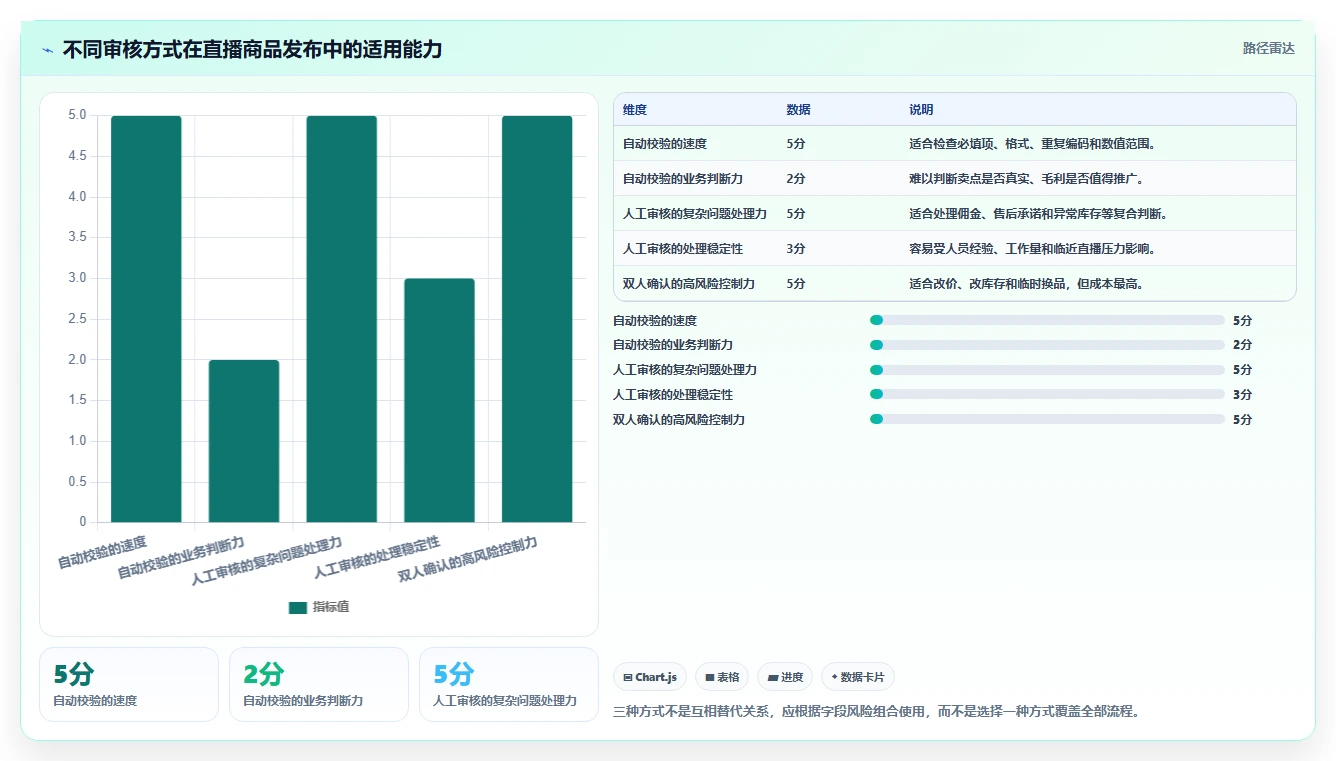
Task: Click the chart bar for 自动校验的速度
Action: pyautogui.click(x=146, y=319)
